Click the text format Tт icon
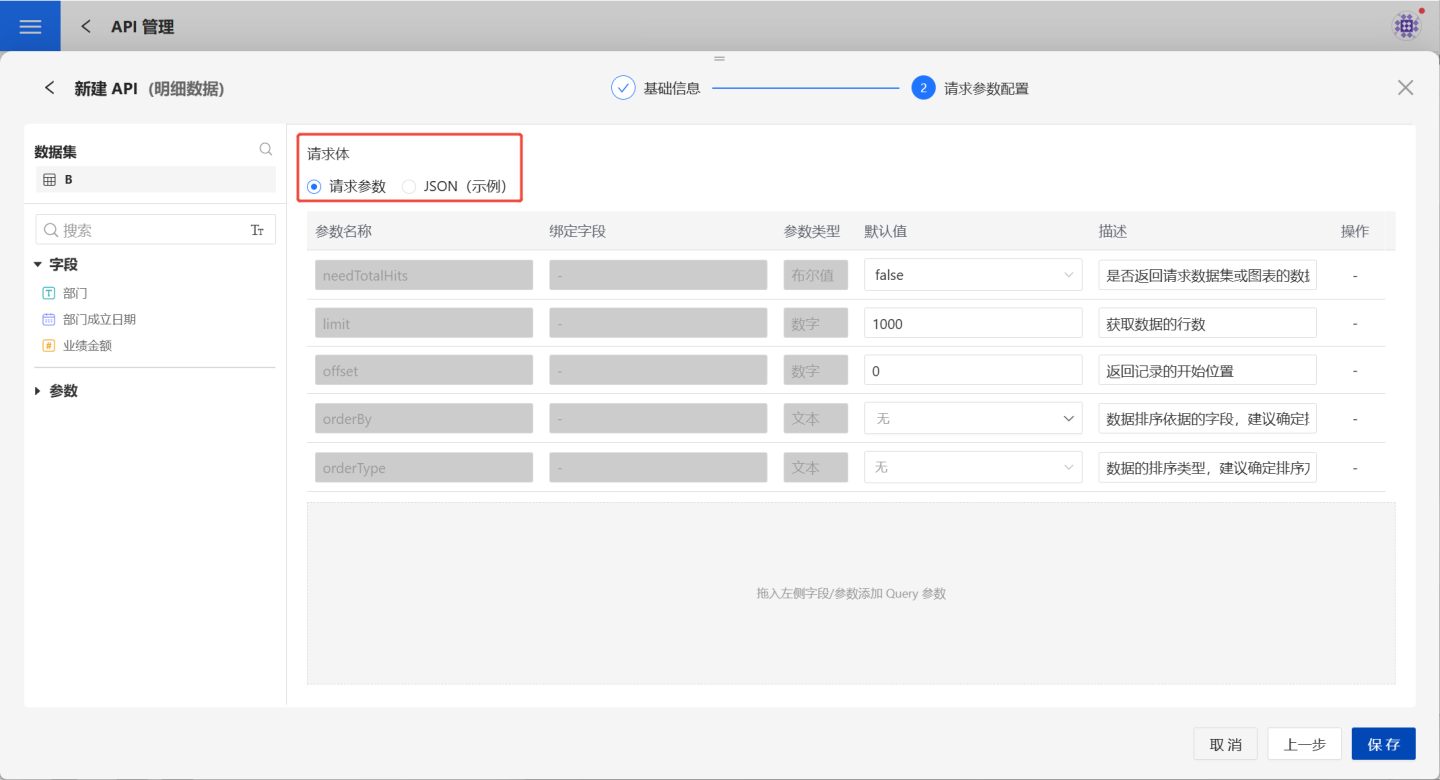 pos(257,230)
